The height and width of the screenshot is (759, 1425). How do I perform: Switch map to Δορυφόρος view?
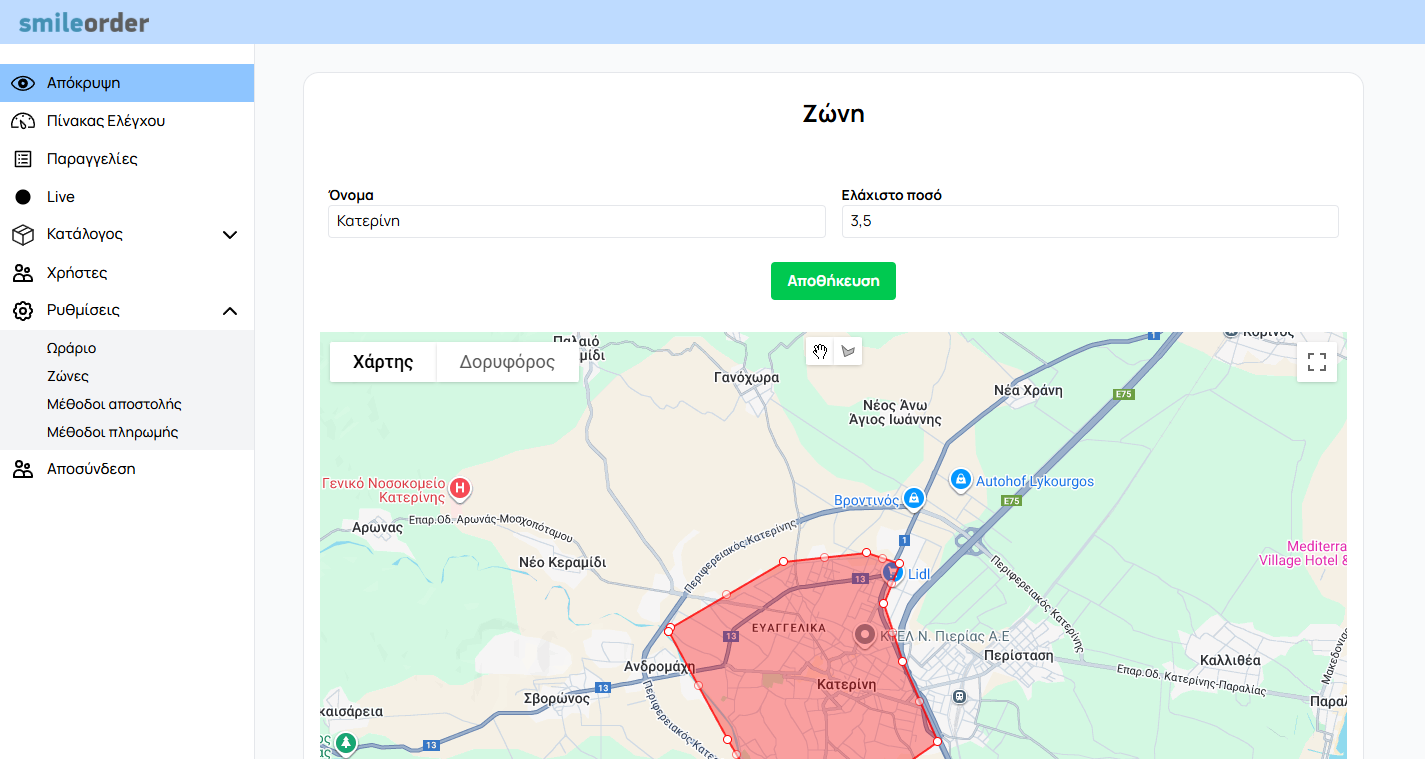tap(507, 362)
